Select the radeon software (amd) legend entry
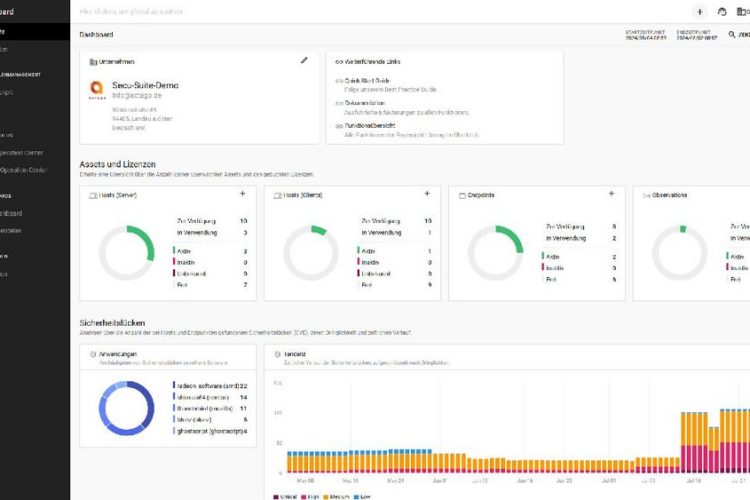Screen dimensions: 750x500 click(210, 385)
